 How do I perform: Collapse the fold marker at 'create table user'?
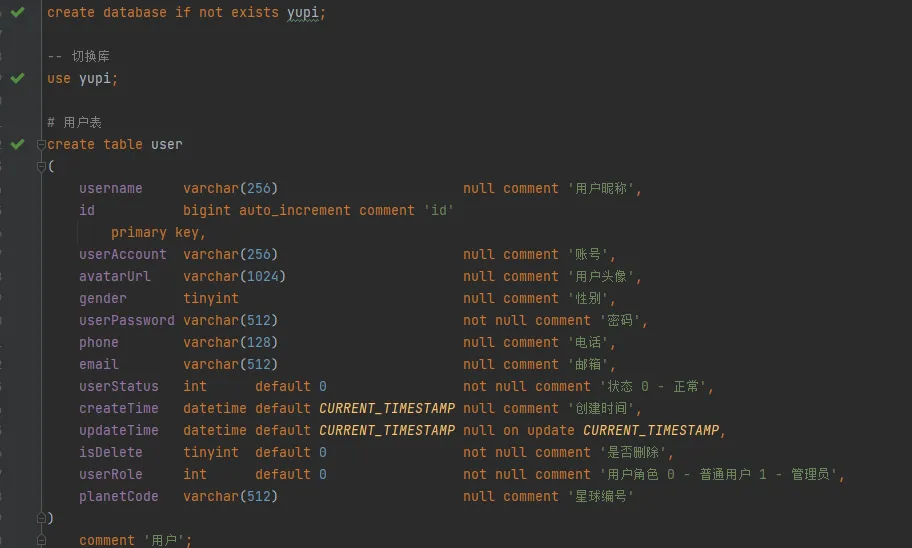[41, 144]
